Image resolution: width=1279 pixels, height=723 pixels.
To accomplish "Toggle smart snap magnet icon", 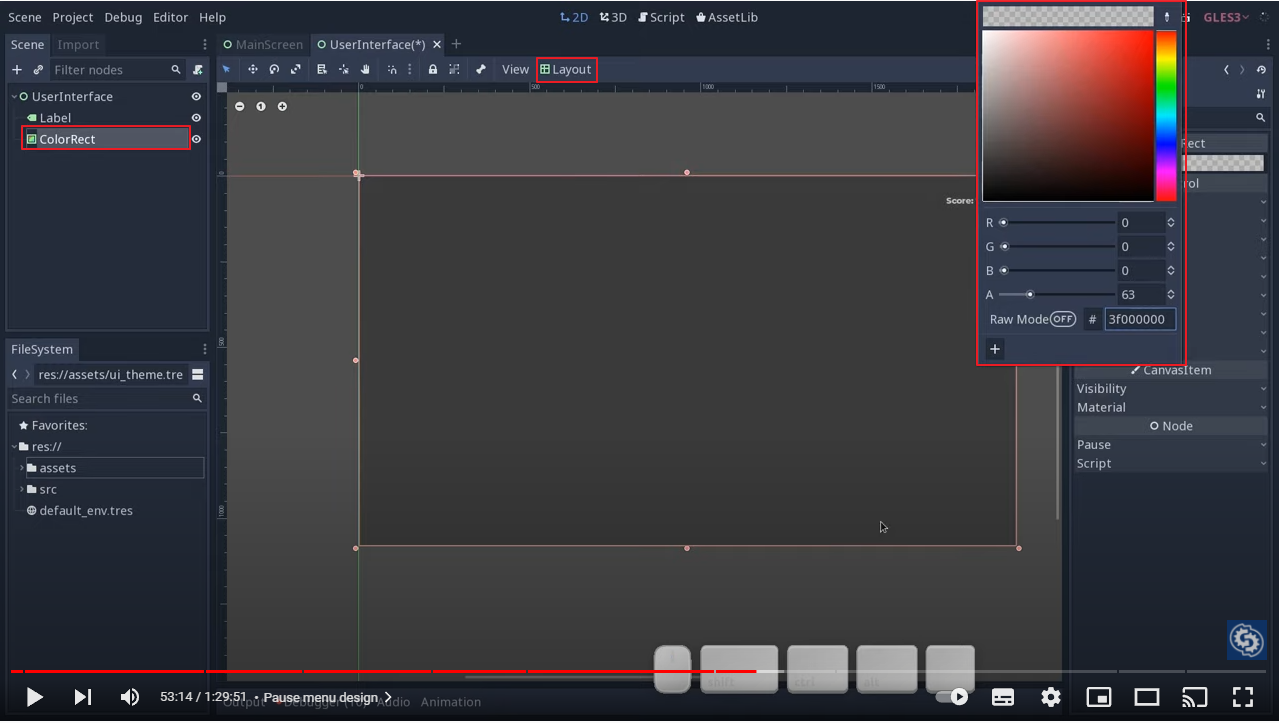I will click(x=392, y=69).
